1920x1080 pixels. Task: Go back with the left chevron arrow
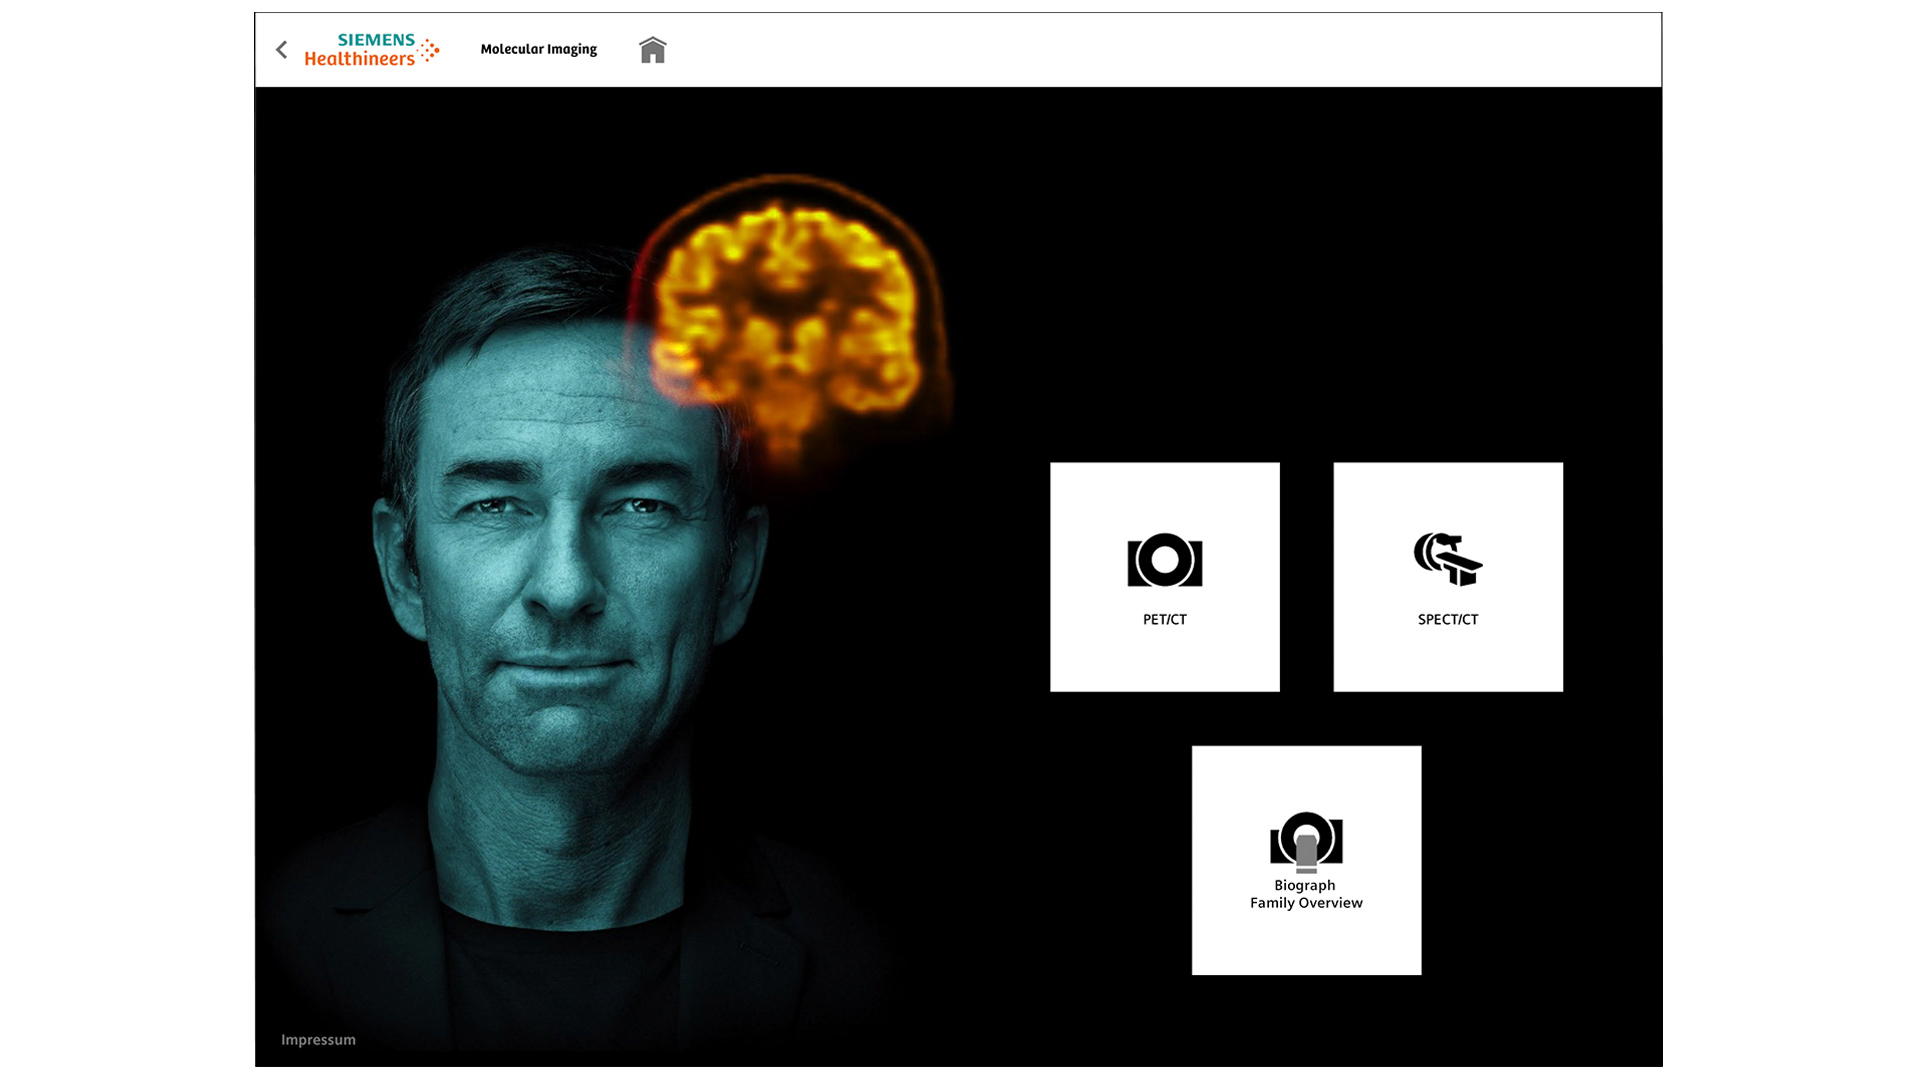(x=281, y=48)
